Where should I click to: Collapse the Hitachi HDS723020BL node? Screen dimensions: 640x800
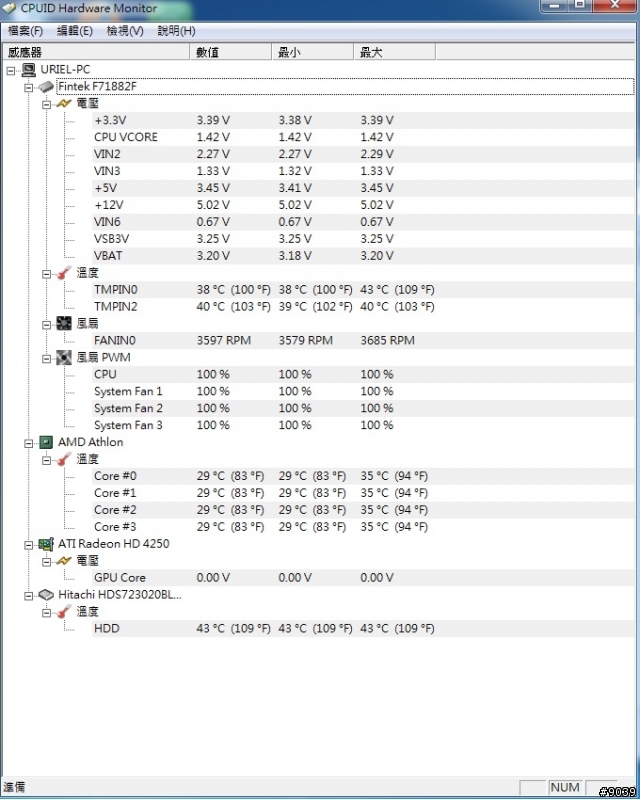click(x=29, y=595)
